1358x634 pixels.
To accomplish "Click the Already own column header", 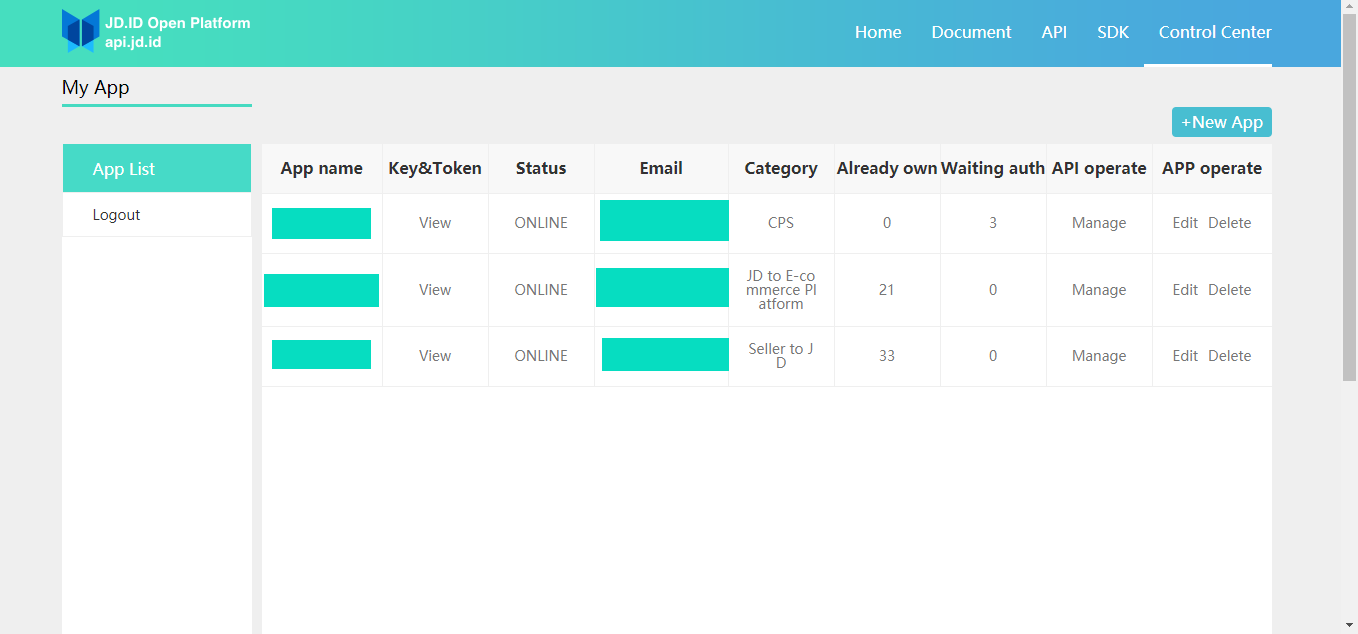I will (887, 168).
